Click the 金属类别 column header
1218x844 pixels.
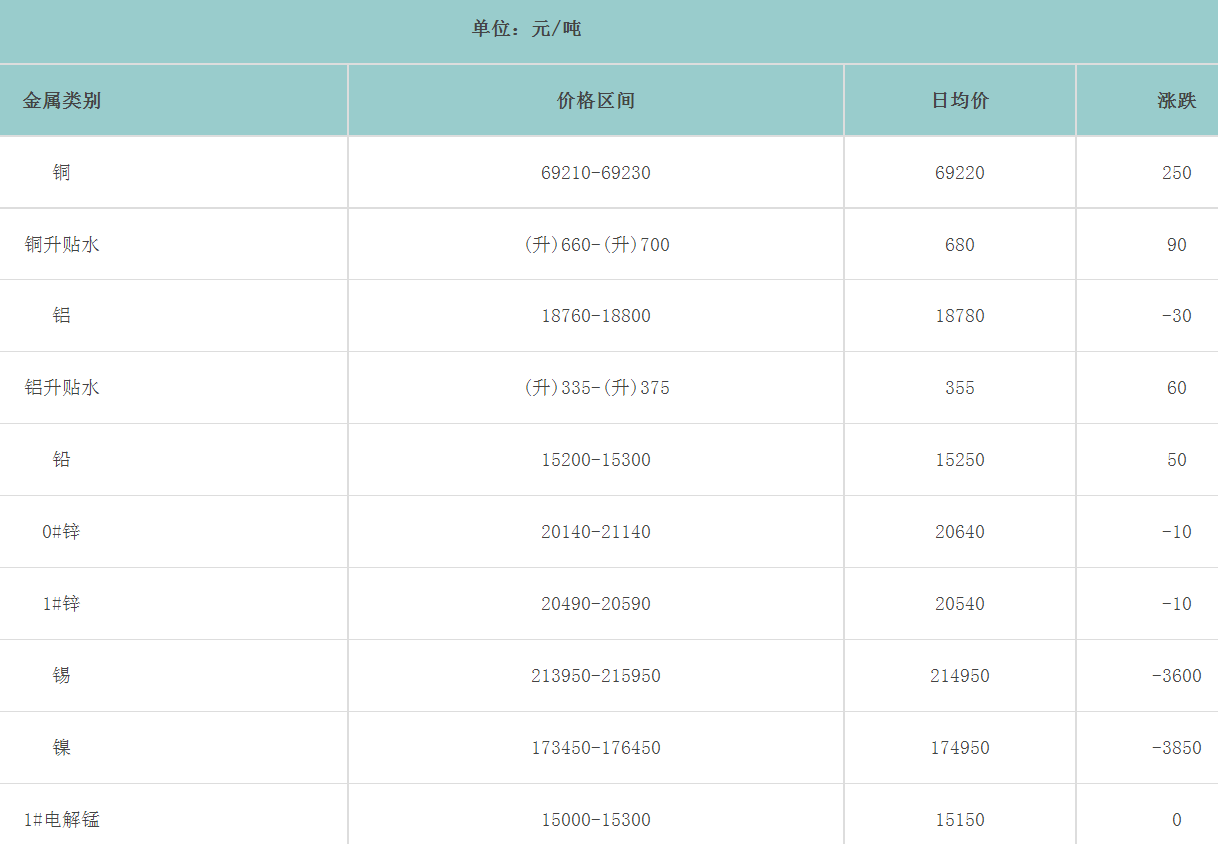tap(62, 101)
